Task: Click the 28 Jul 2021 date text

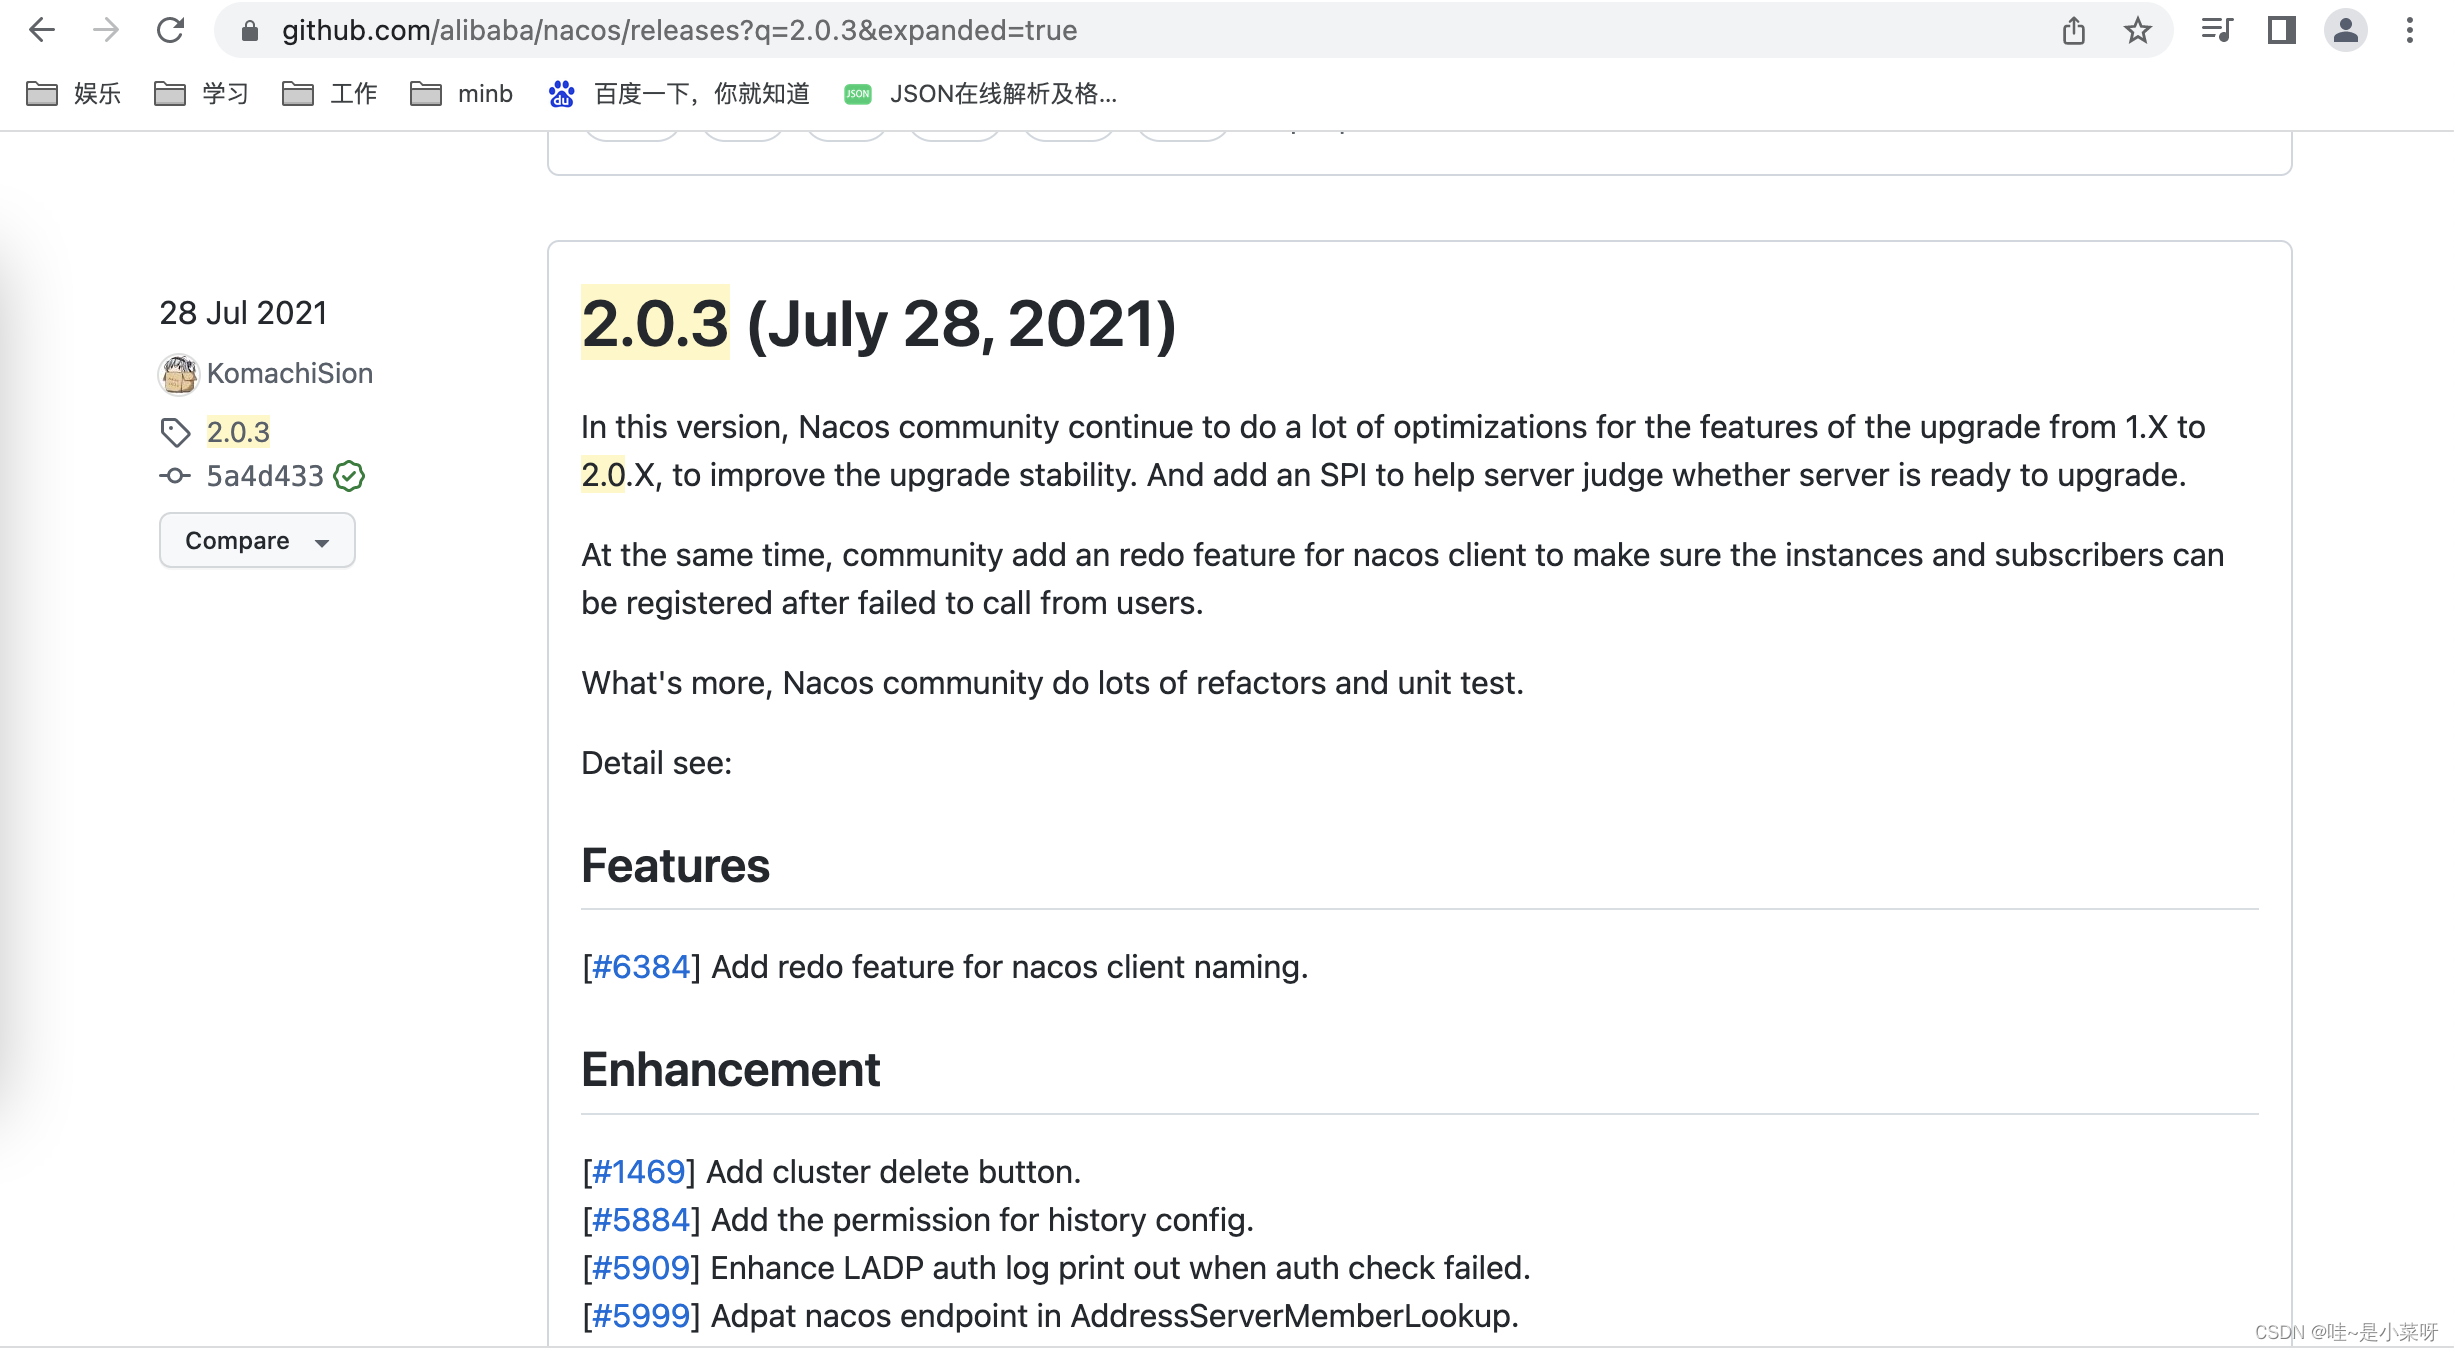Action: point(243,313)
